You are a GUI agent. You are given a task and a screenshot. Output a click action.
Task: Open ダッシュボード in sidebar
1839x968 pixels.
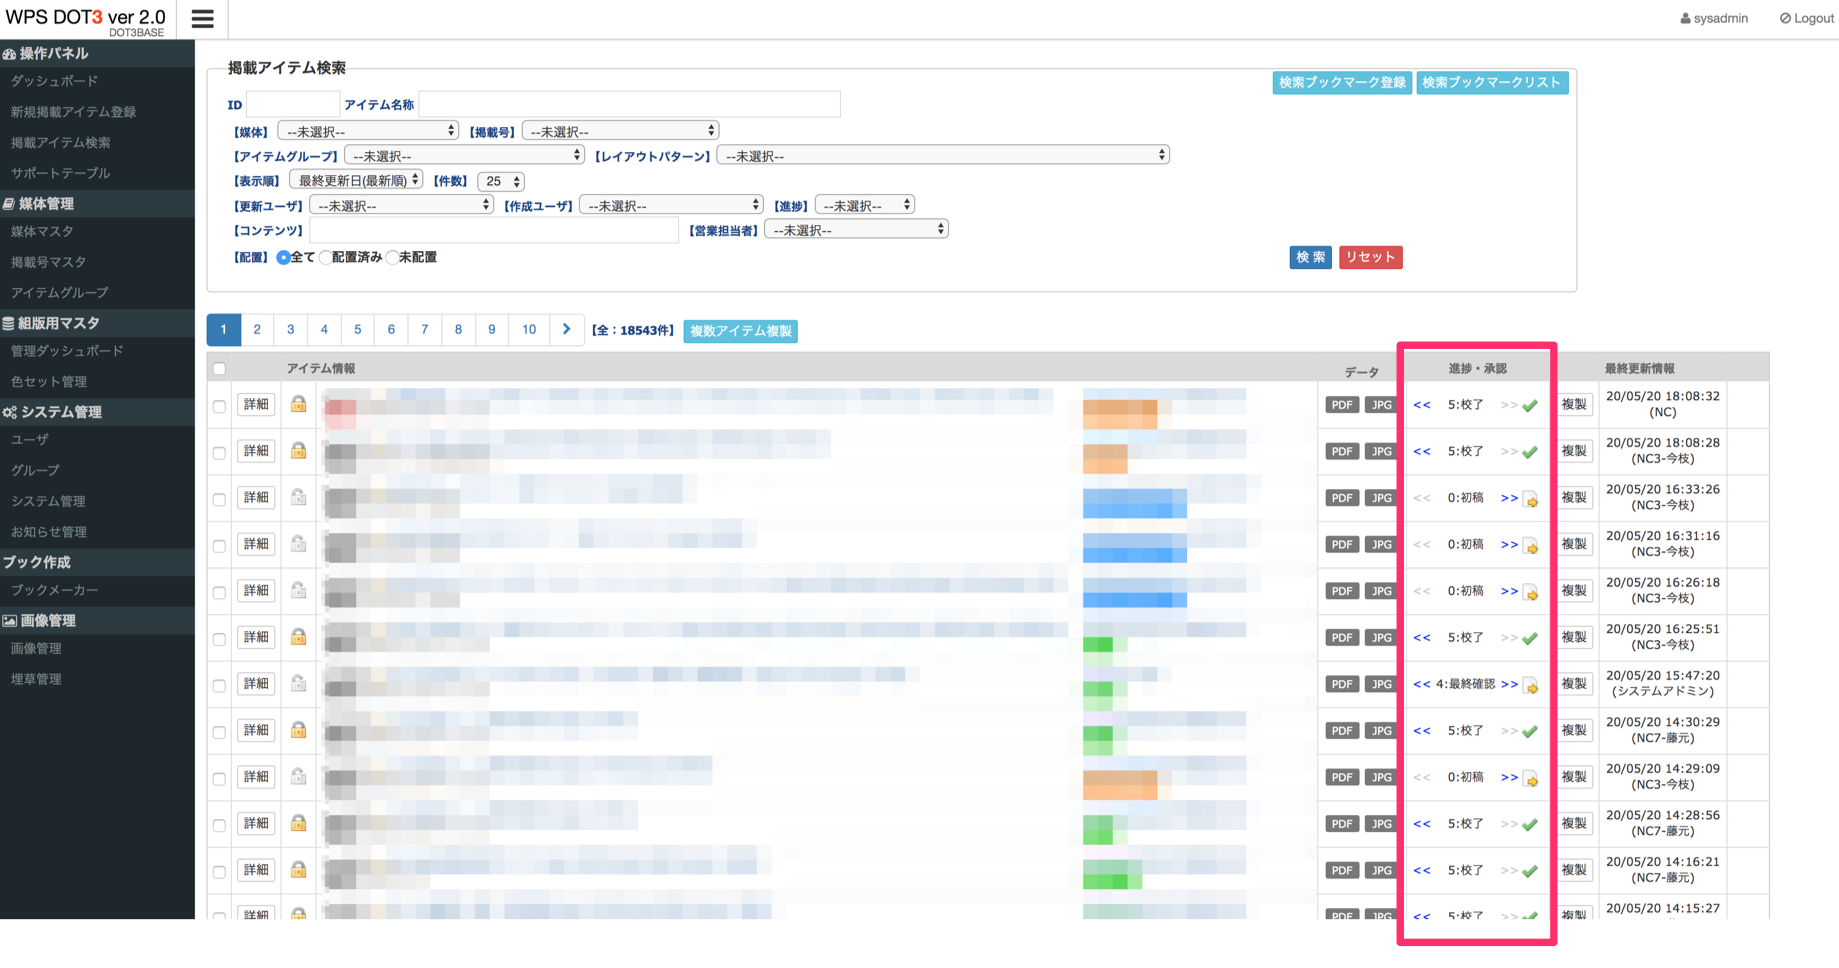pyautogui.click(x=54, y=81)
